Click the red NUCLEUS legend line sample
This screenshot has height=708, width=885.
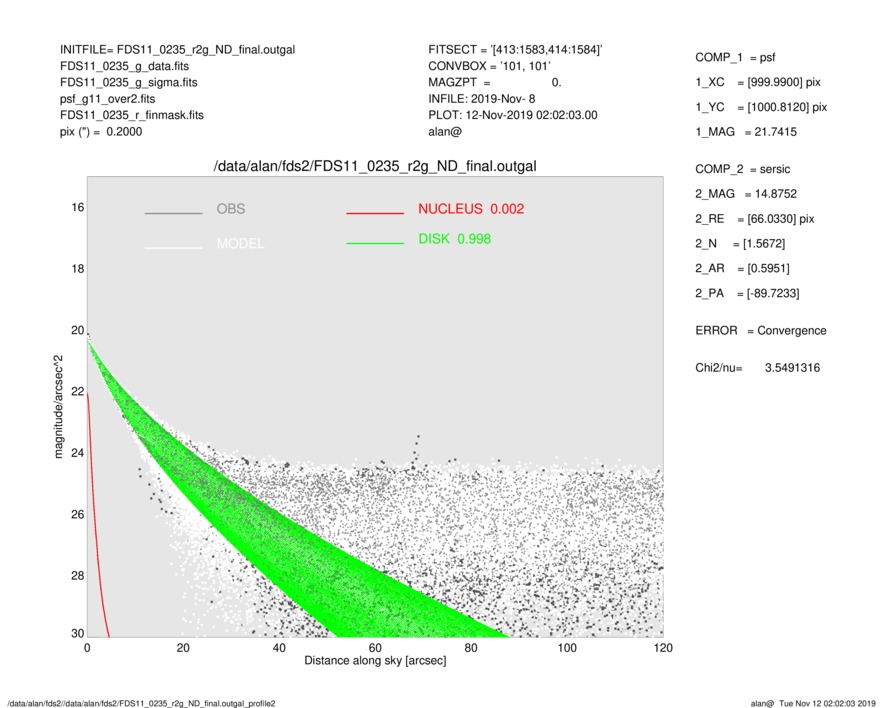pyautogui.click(x=375, y=213)
